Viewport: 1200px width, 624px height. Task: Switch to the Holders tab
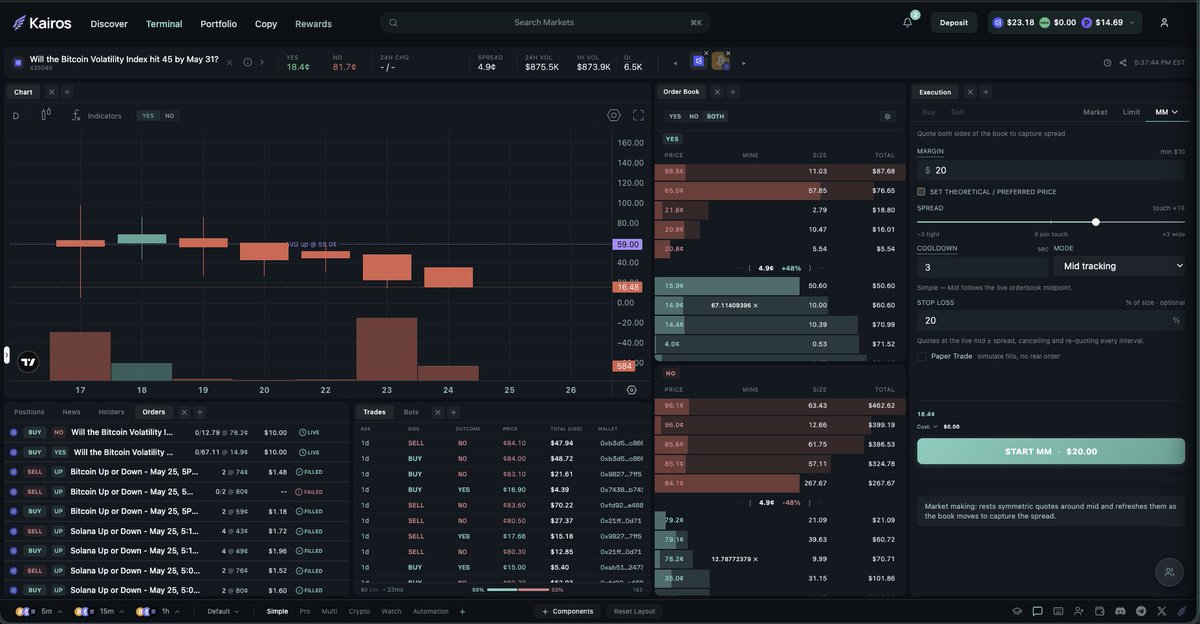[111, 412]
